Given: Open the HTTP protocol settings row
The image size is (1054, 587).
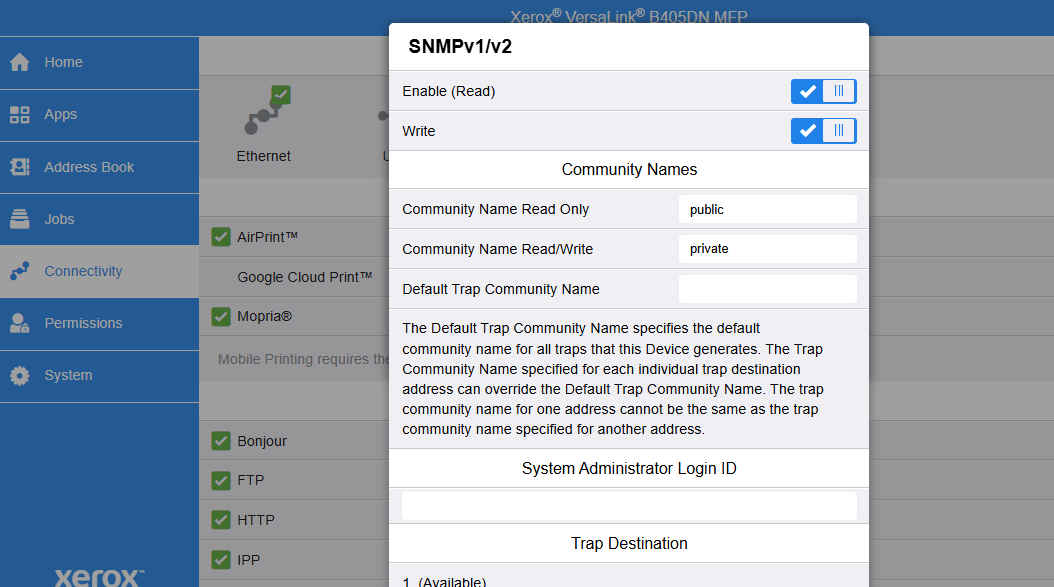Looking at the screenshot, I should coord(256,520).
